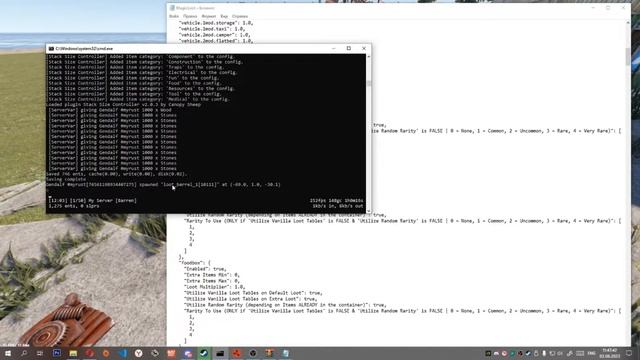Click "vehicle.1mod.taxi" line in Notepad
Viewport: 640px width, 360px height.
212,29
